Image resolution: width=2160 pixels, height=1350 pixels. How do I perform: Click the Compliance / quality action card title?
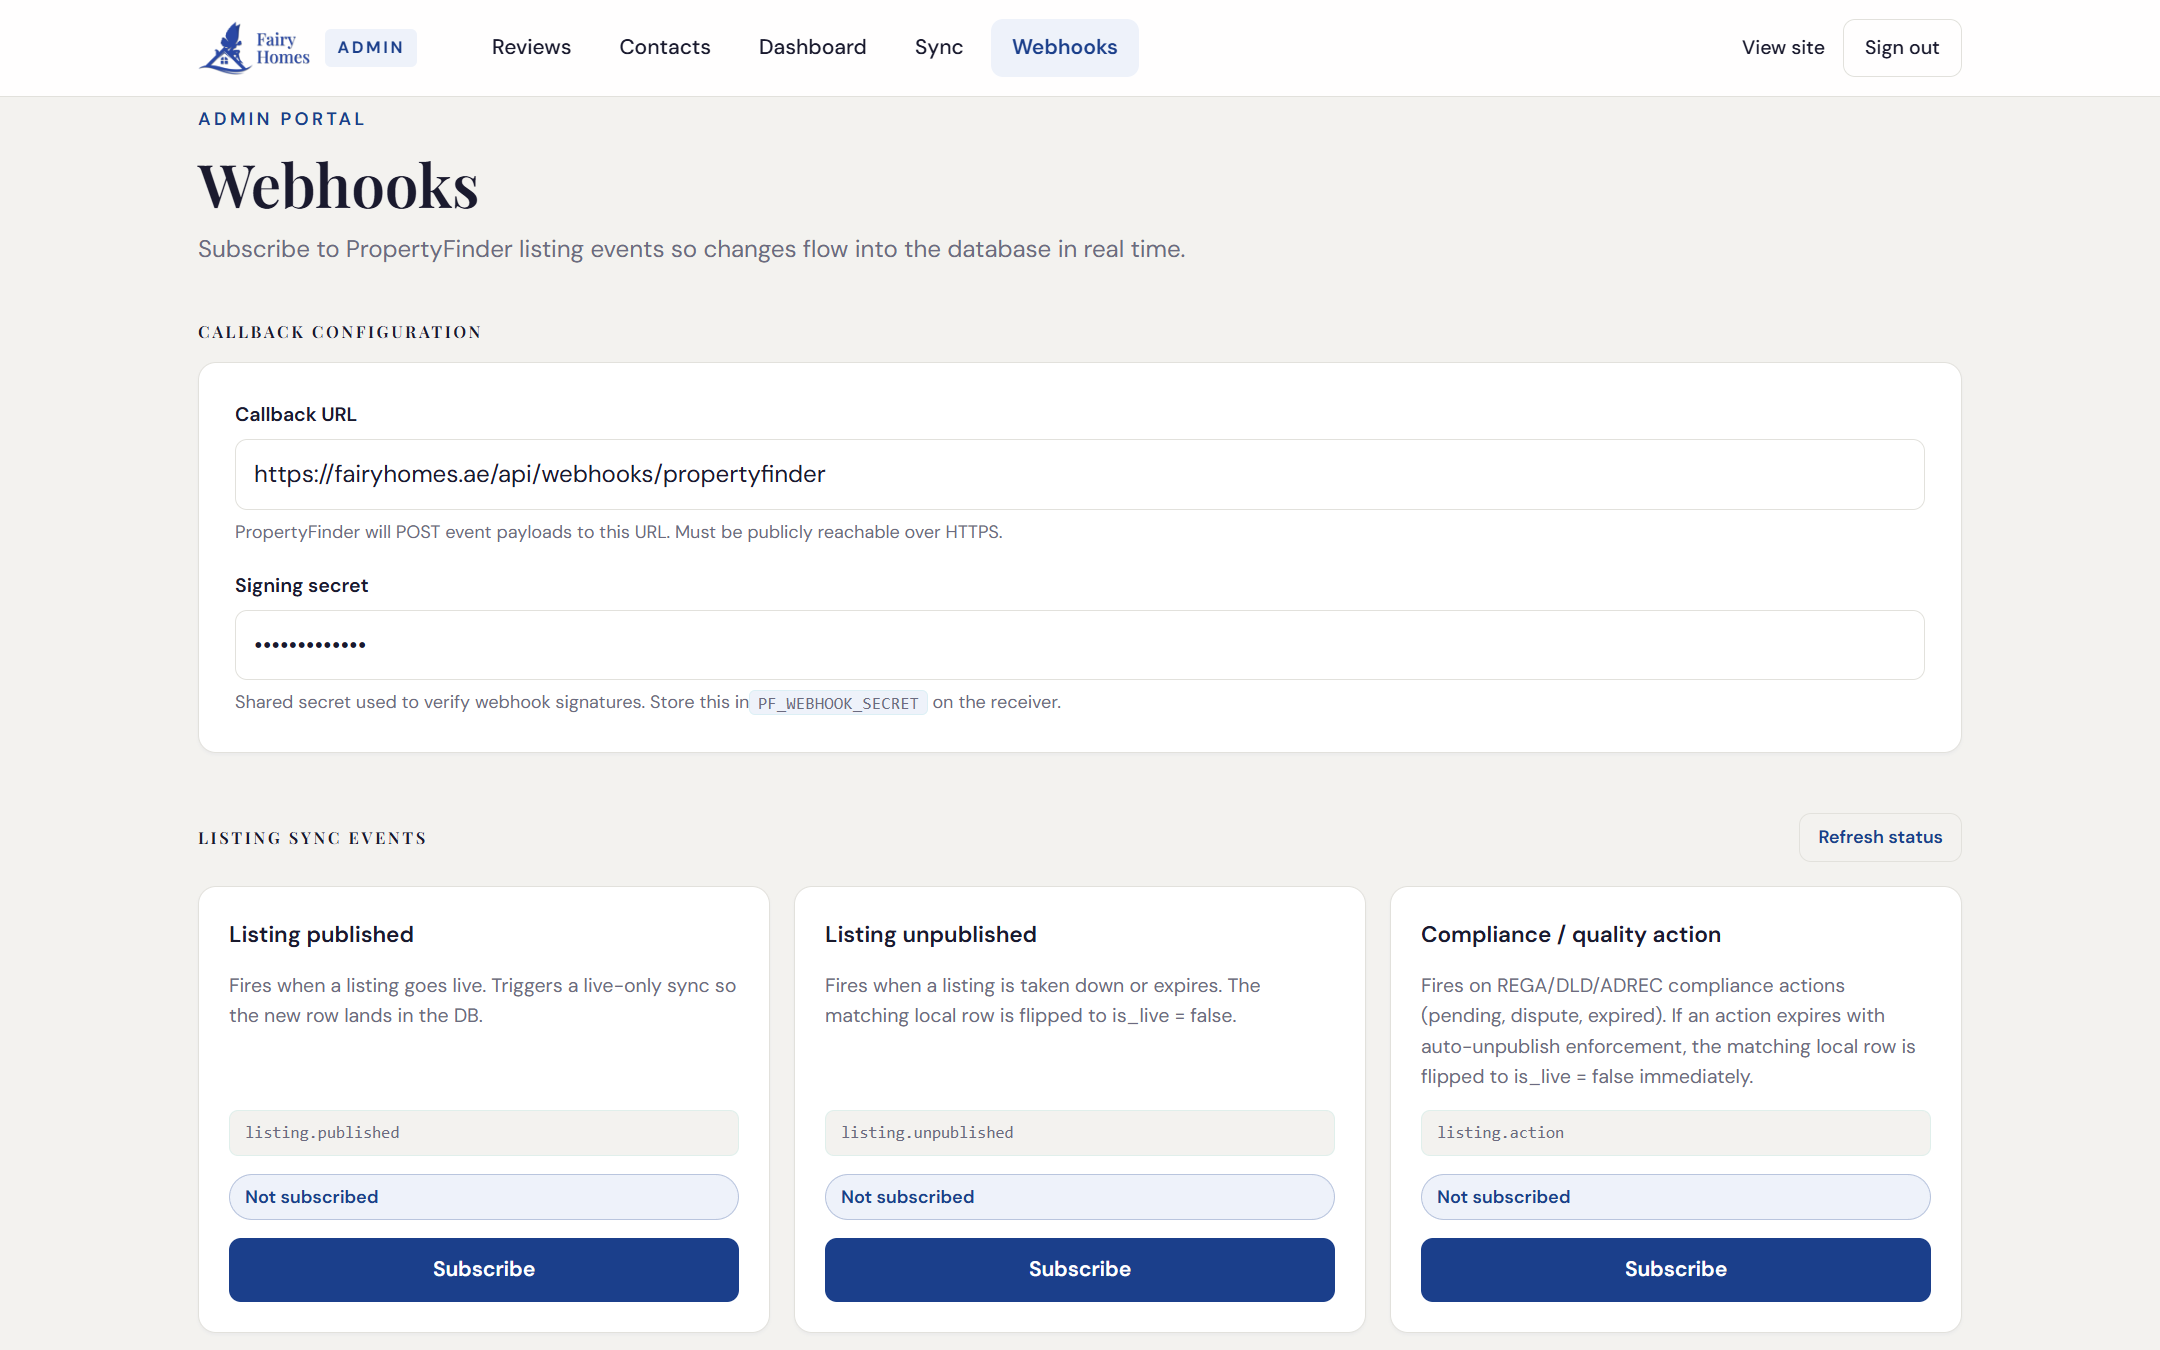pos(1570,934)
